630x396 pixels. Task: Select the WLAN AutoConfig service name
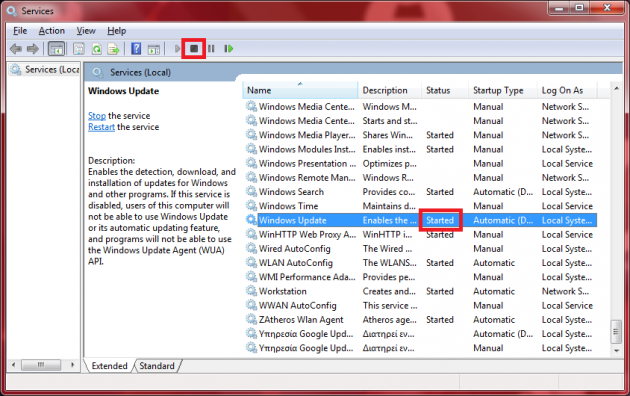coord(296,263)
